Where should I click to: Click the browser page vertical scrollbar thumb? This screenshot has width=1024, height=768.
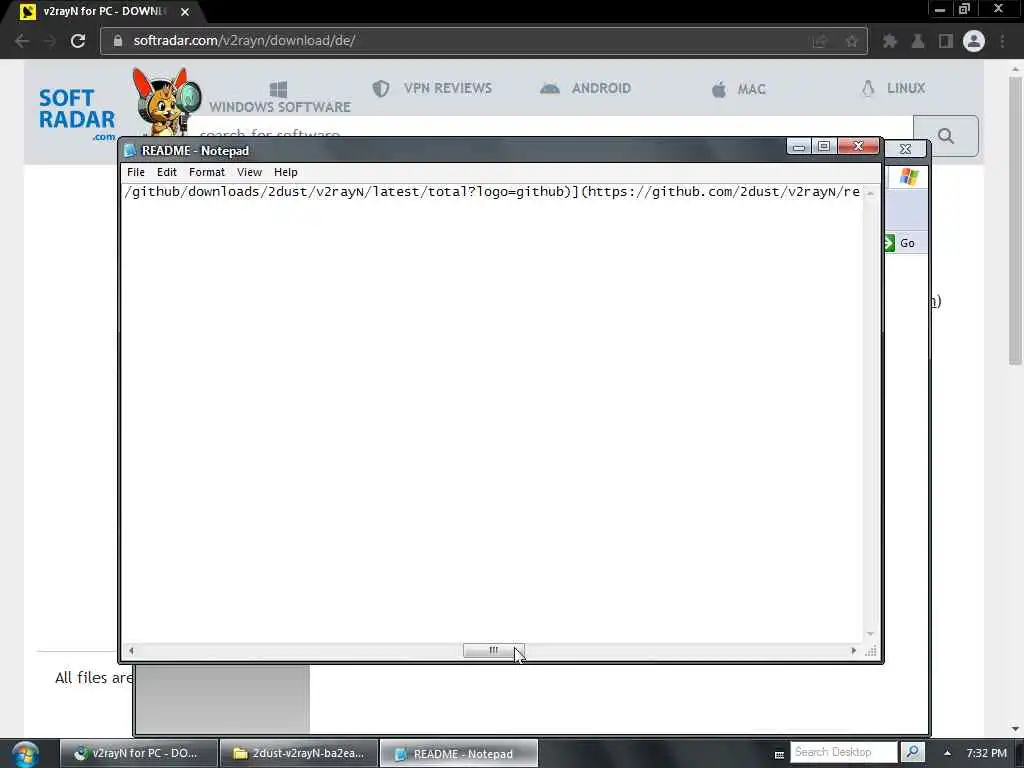point(1015,219)
